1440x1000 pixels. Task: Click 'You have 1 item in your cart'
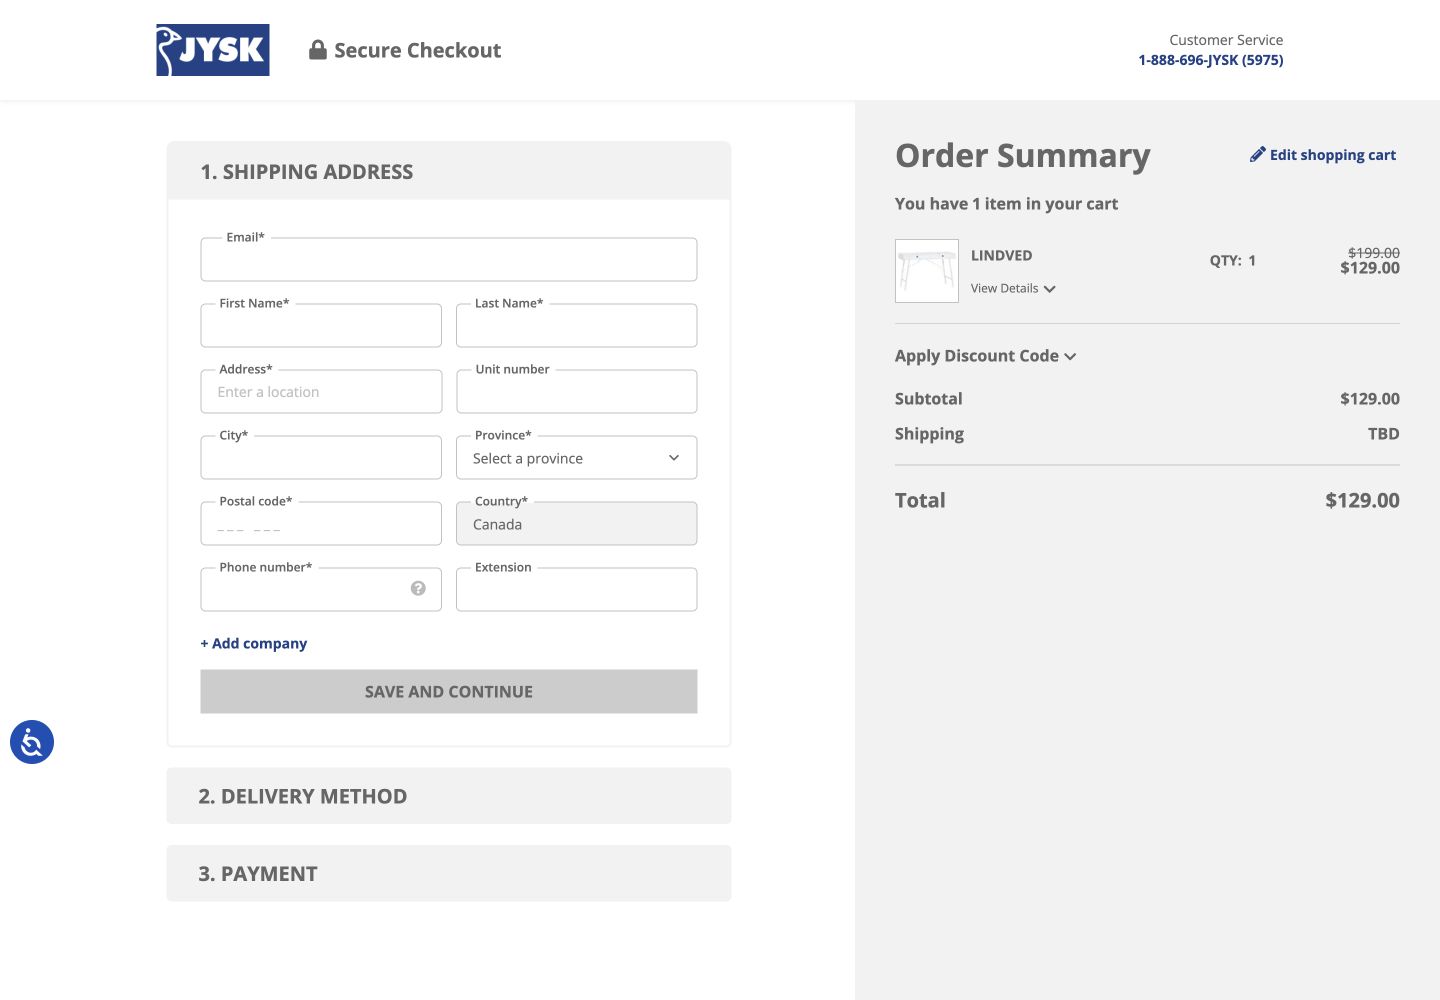tap(1006, 204)
